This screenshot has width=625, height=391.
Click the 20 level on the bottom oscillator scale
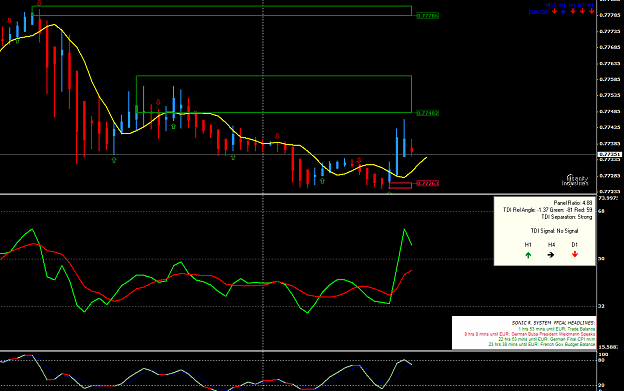(x=601, y=385)
